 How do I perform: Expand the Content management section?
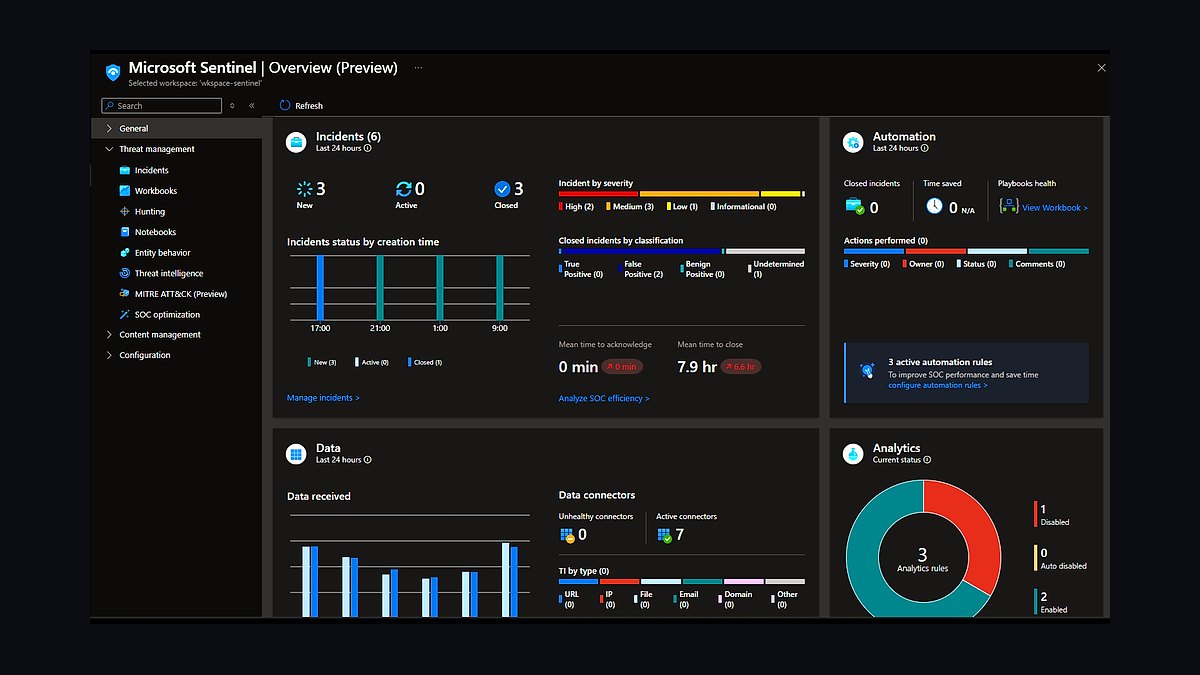click(109, 335)
